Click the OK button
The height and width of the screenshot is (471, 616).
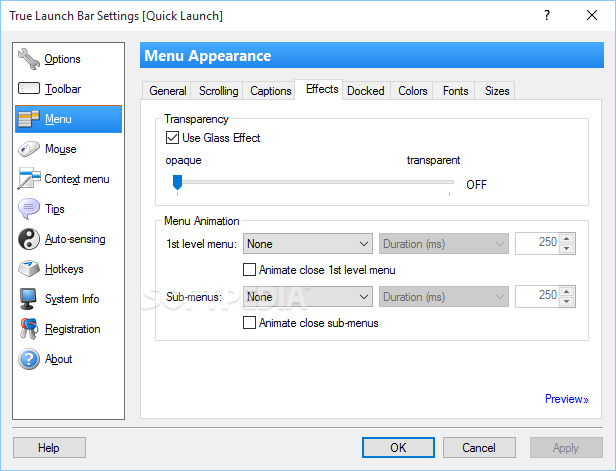(x=398, y=447)
